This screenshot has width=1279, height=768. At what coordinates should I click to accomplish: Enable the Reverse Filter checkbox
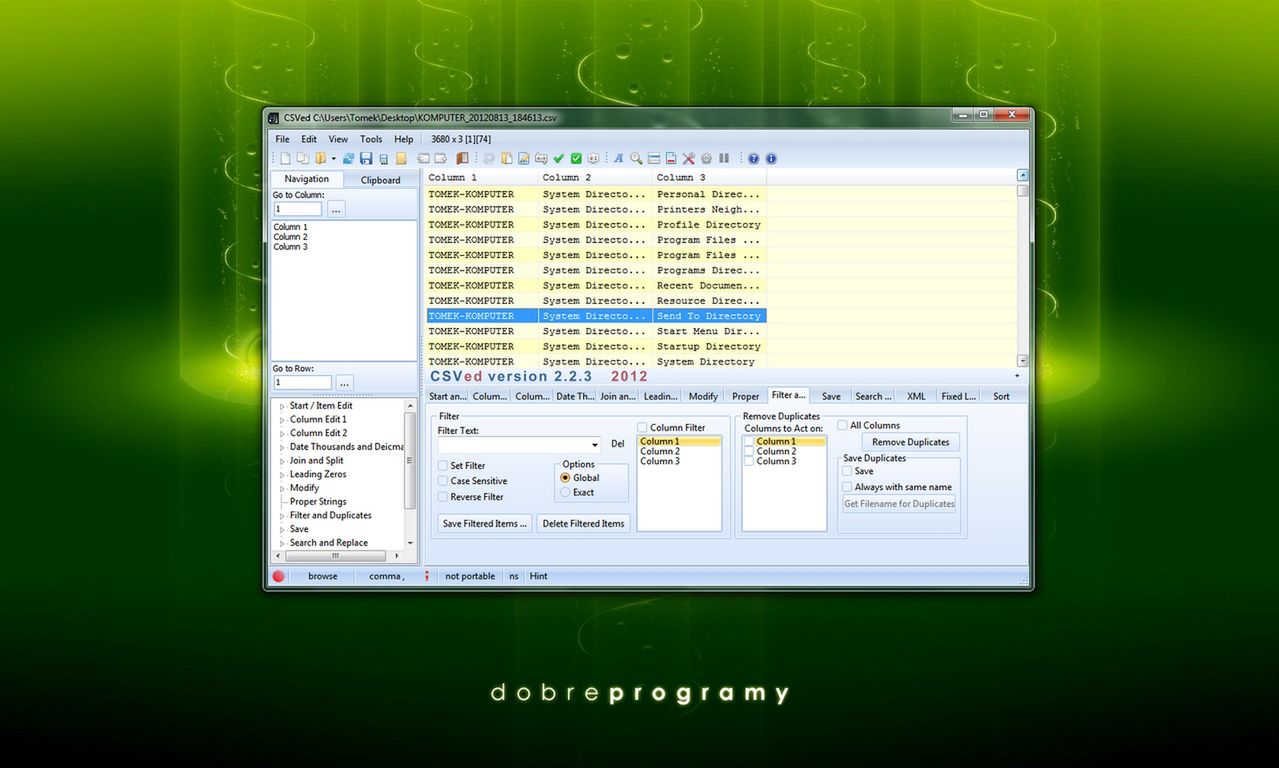point(443,497)
